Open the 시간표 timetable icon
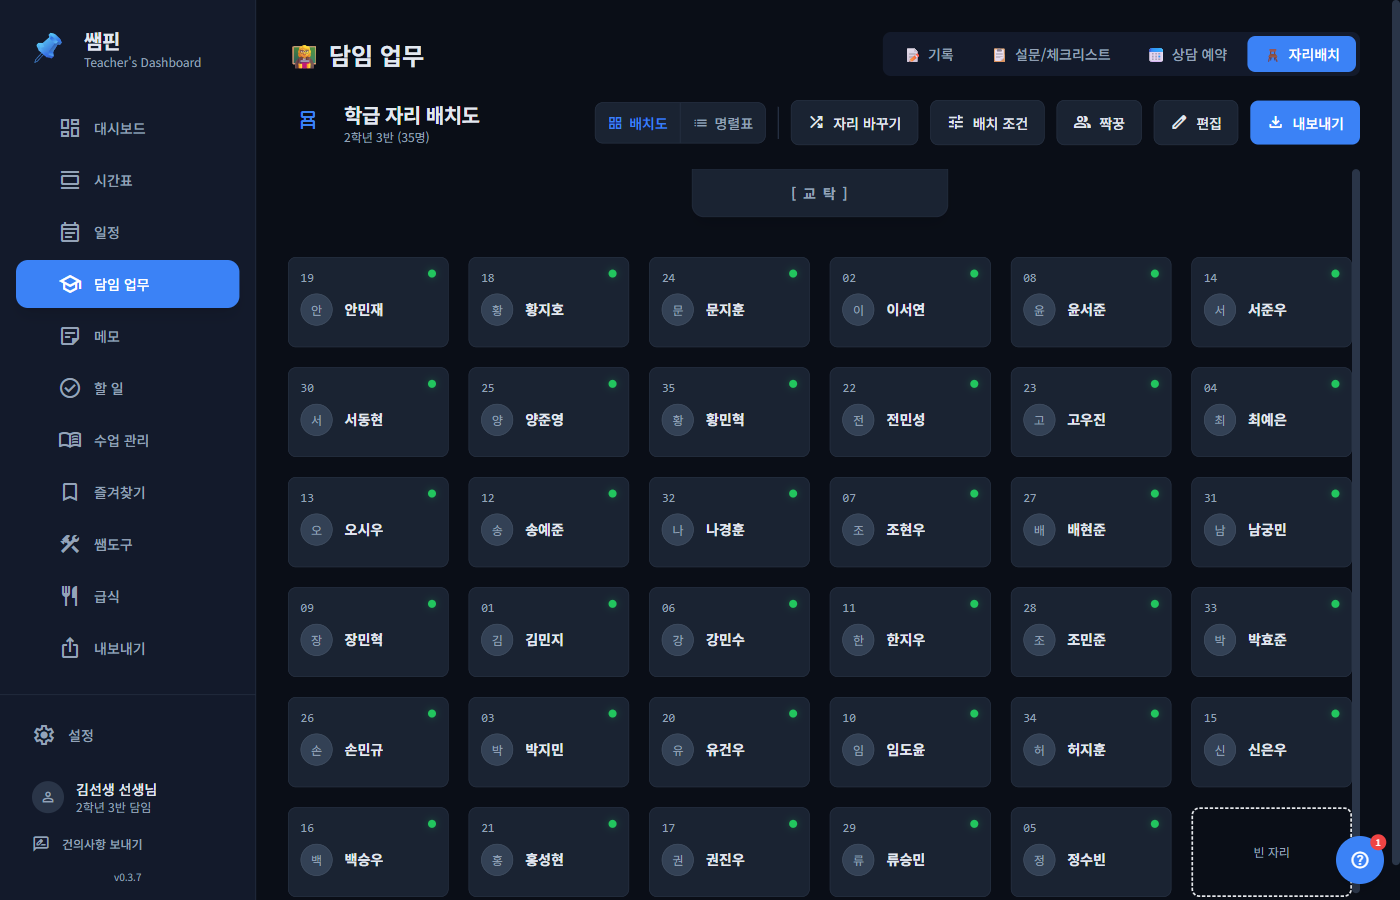The height and width of the screenshot is (900, 1400). pos(70,180)
